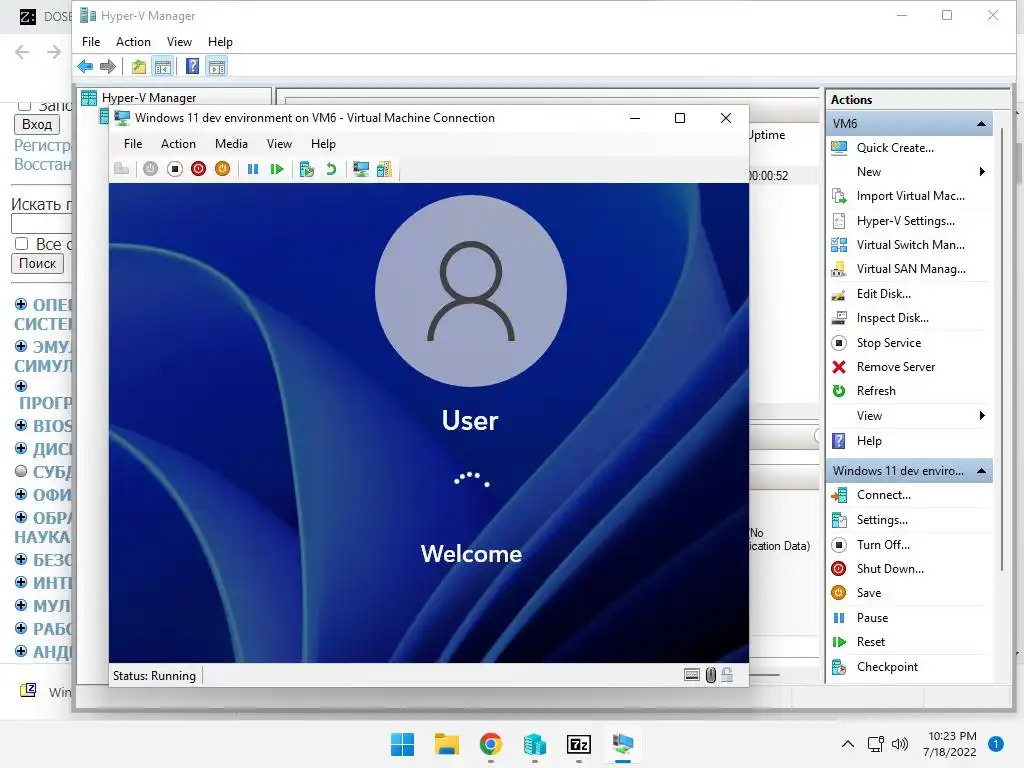Click the mouse icon in VM status bar
The height and width of the screenshot is (768, 1024).
(x=711, y=675)
